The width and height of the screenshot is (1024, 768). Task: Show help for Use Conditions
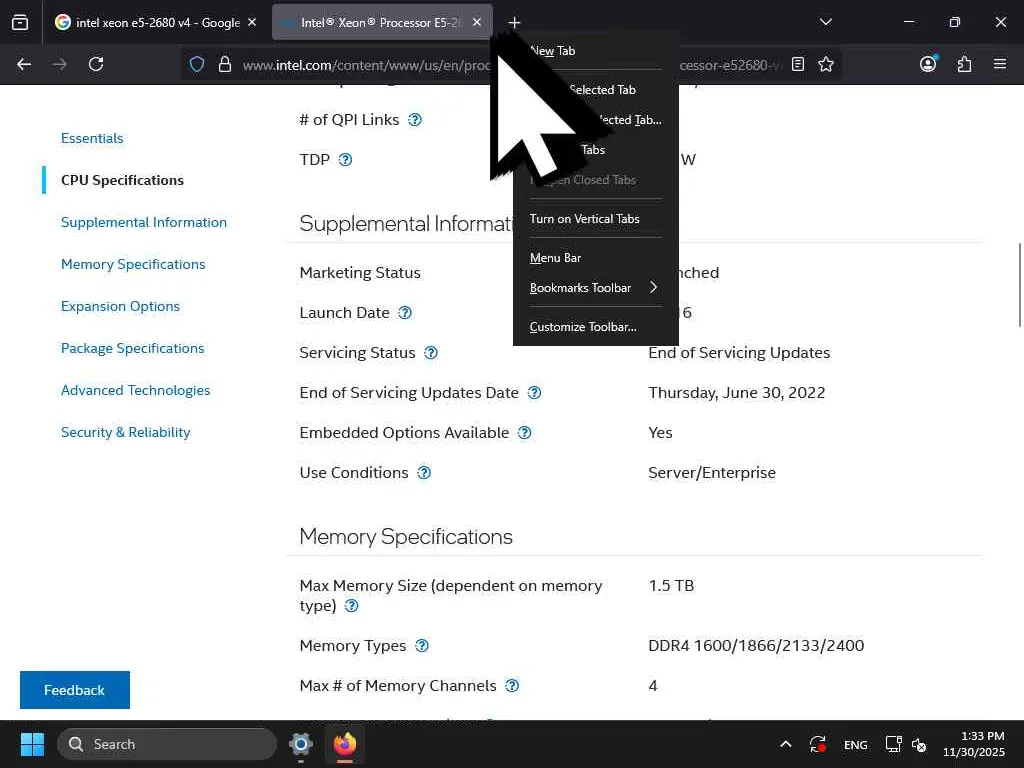click(424, 472)
